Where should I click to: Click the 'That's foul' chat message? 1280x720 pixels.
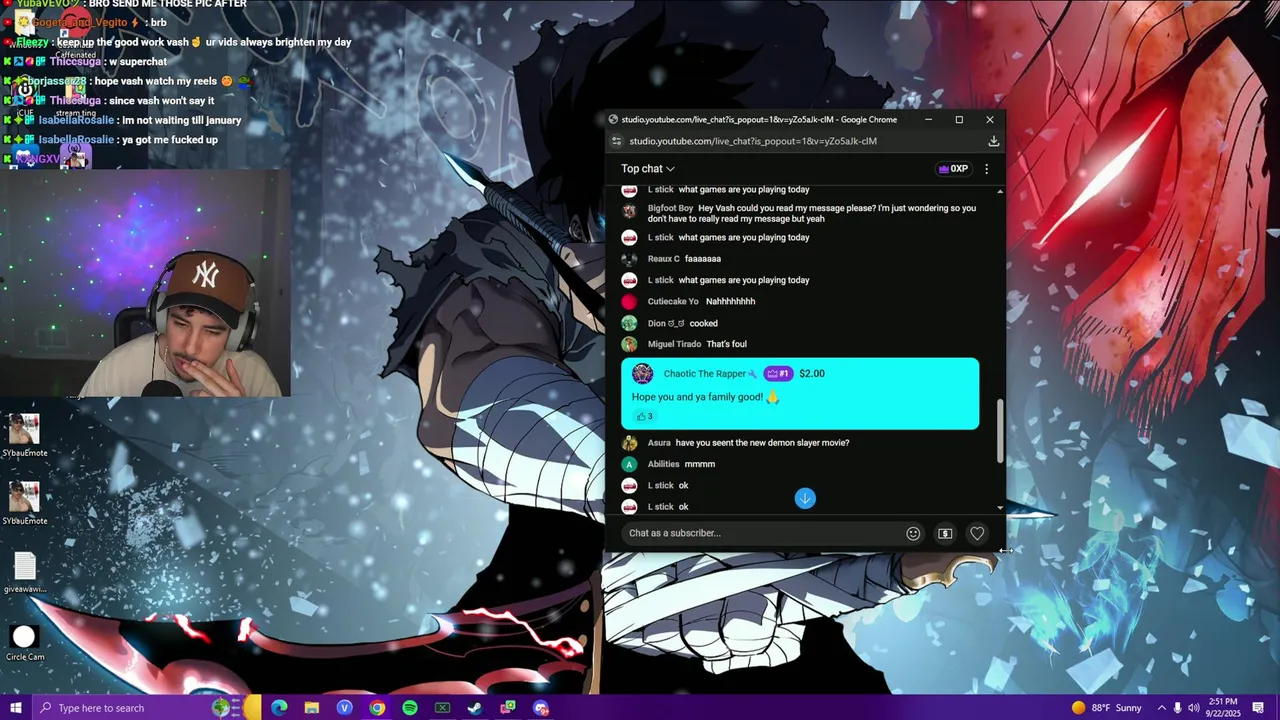(x=726, y=344)
